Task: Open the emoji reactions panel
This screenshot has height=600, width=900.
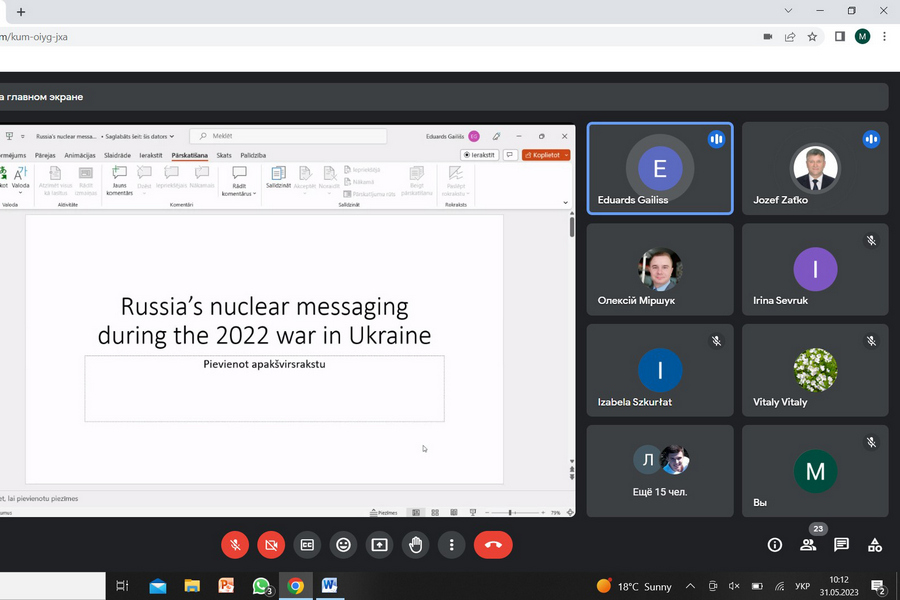Action: pyautogui.click(x=343, y=545)
